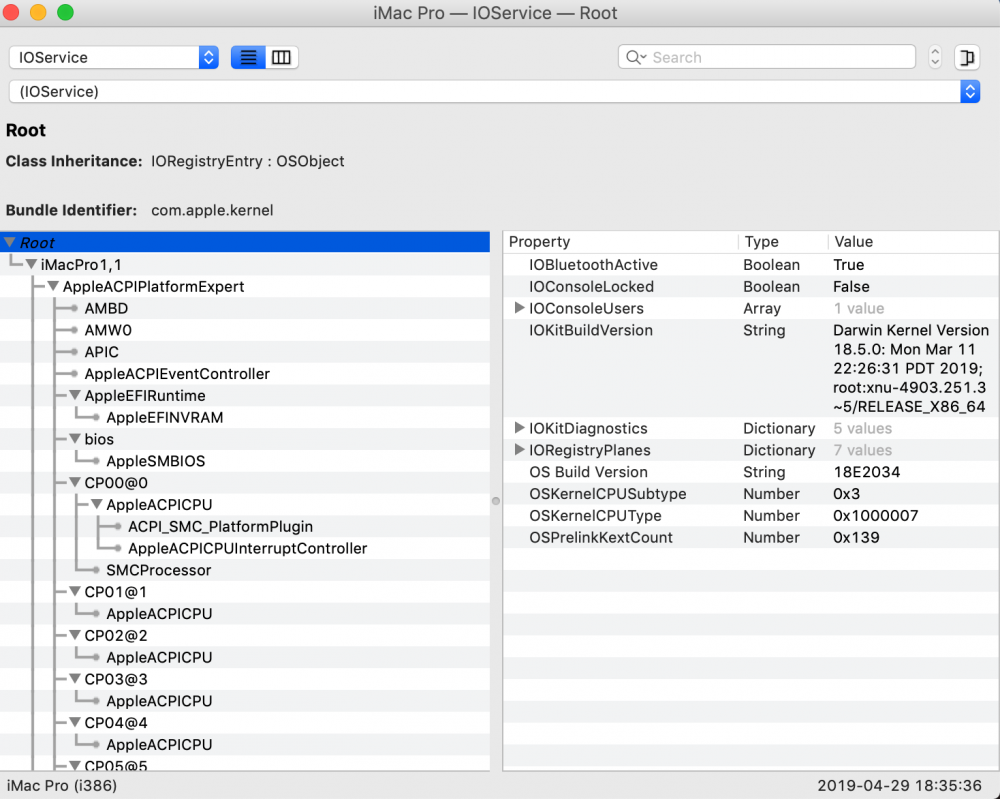Switch to list (hierarchical) view mode
This screenshot has width=1000, height=799.
[x=248, y=57]
